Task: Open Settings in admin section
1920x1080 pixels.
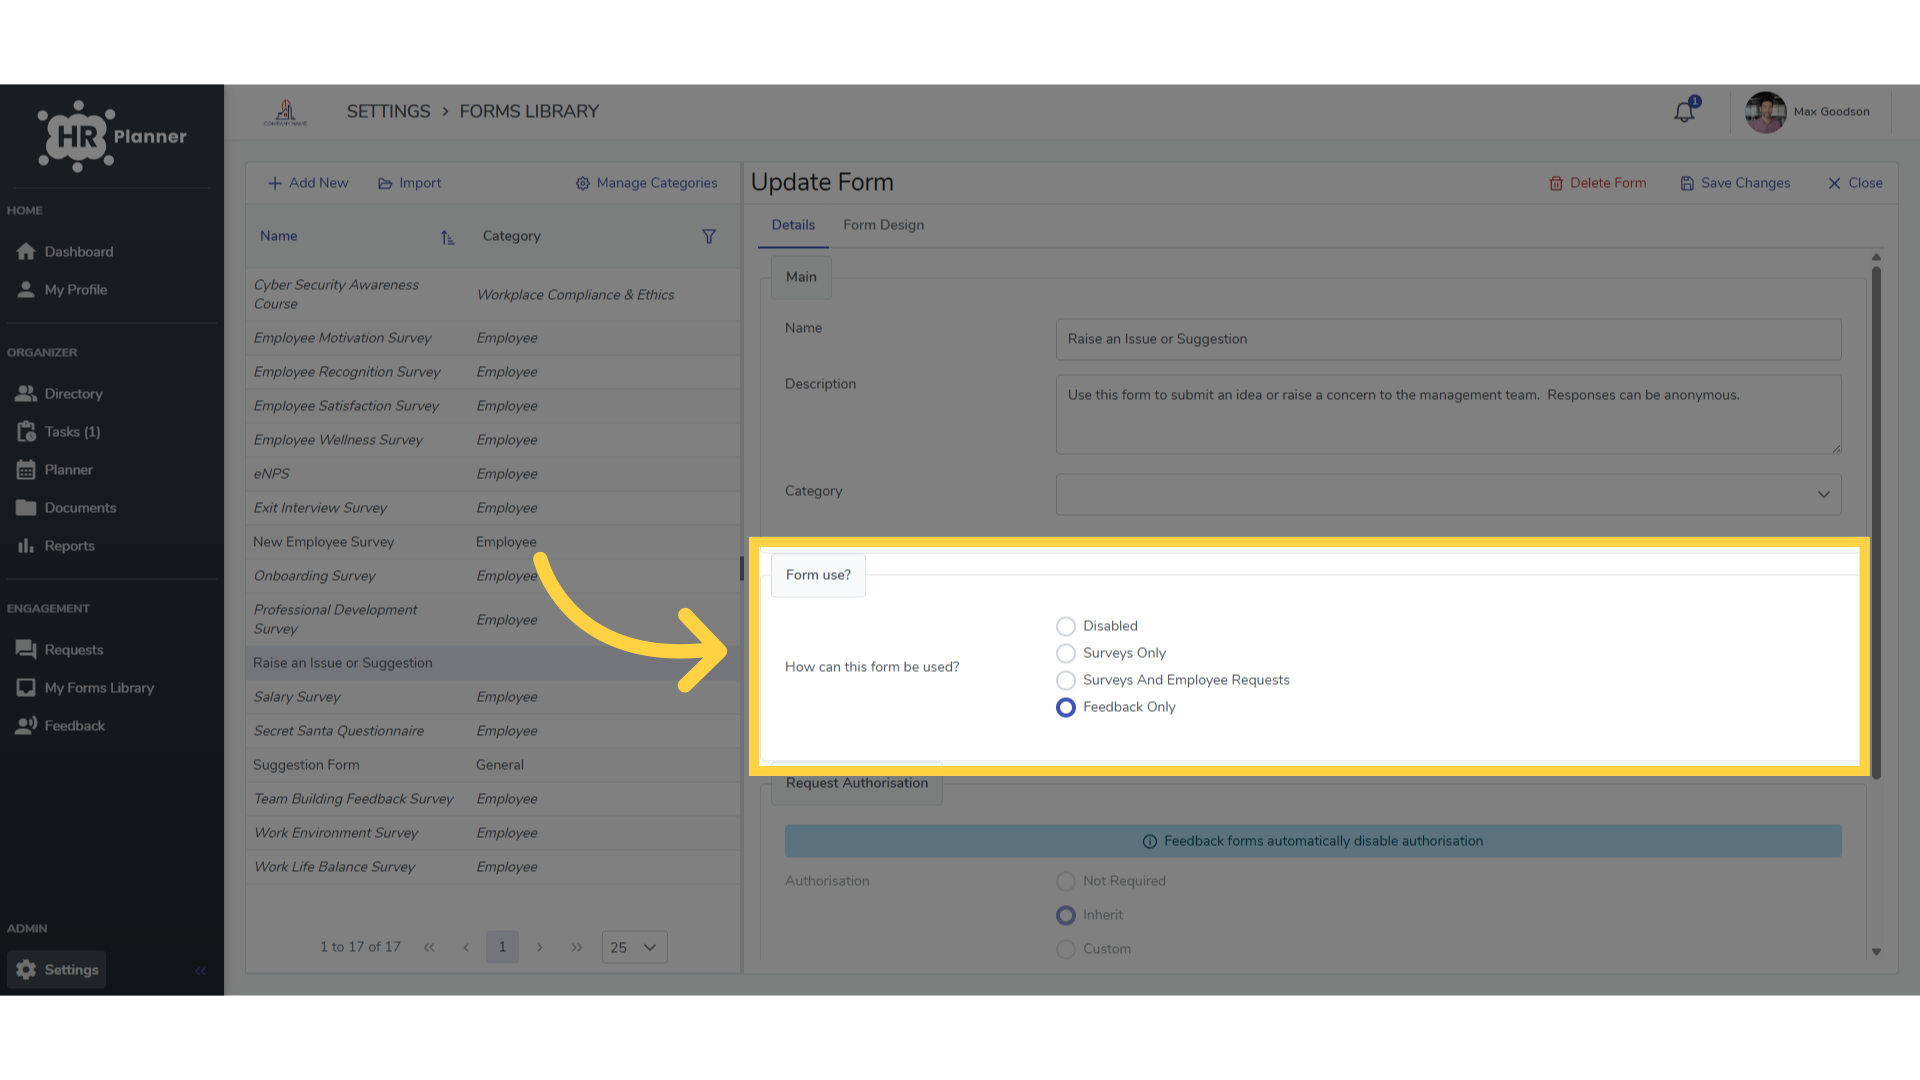Action: [x=57, y=970]
